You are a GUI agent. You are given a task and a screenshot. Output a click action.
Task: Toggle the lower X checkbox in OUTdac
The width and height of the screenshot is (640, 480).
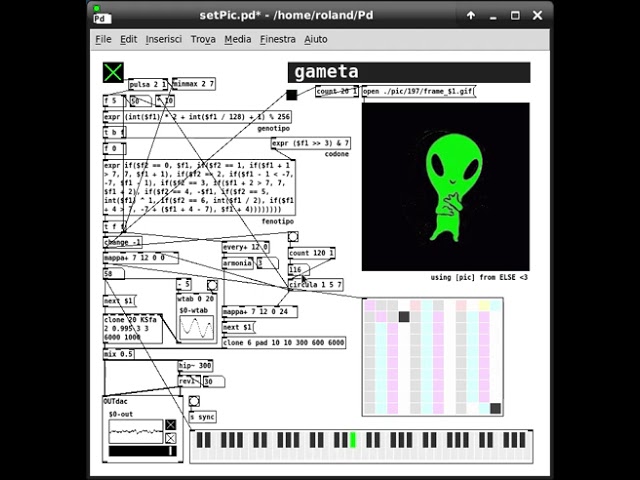pyautogui.click(x=171, y=438)
